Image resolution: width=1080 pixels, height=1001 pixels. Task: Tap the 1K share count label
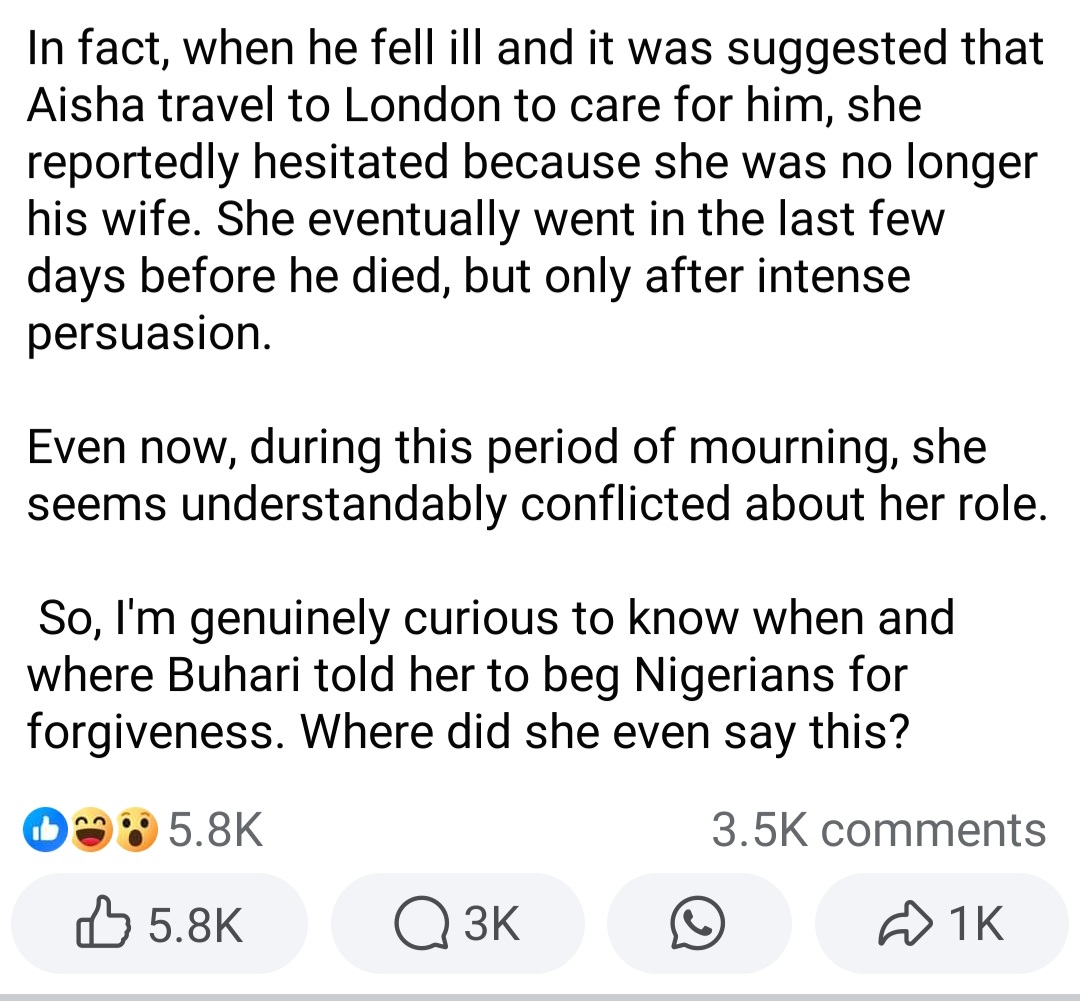click(976, 924)
